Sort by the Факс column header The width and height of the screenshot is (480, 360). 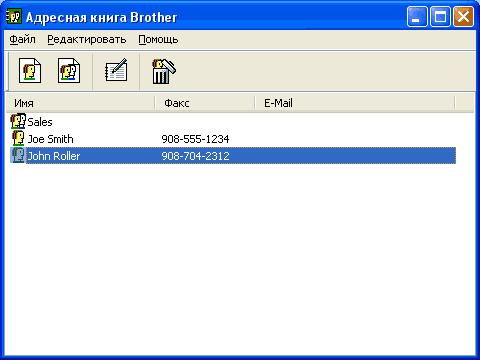point(205,103)
